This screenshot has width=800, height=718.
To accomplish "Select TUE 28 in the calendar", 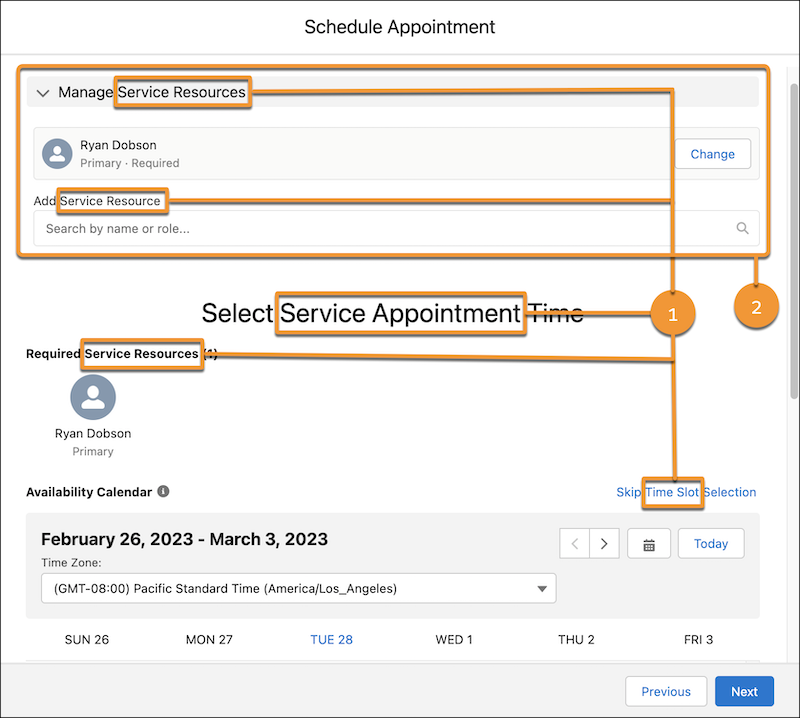I will tap(331, 639).
